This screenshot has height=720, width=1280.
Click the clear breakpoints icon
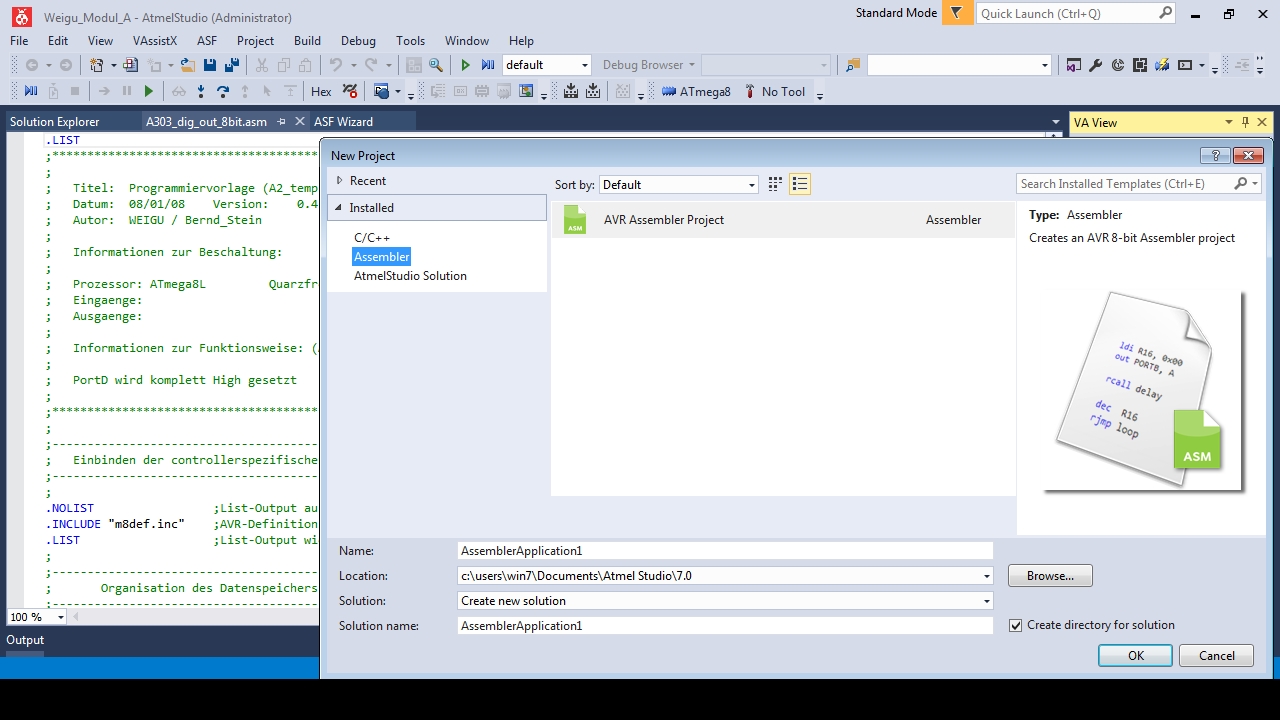coord(349,91)
